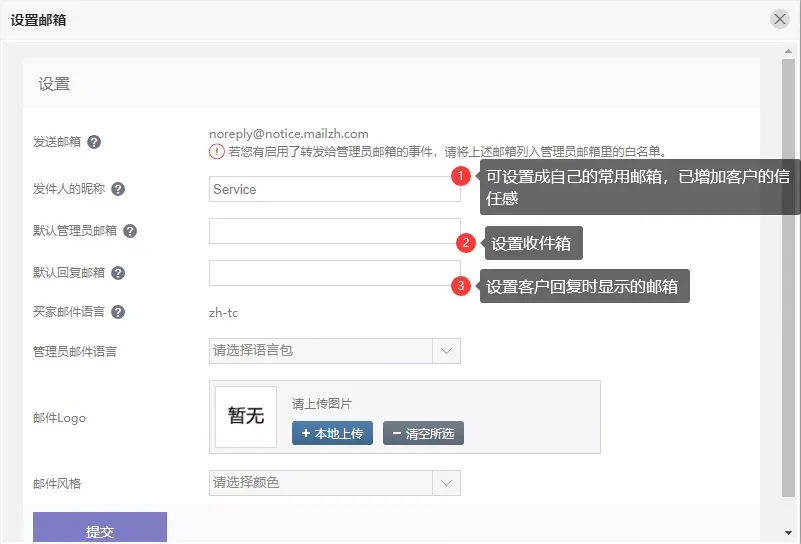Click the 本地上传 button
The height and width of the screenshot is (544, 801).
point(332,433)
